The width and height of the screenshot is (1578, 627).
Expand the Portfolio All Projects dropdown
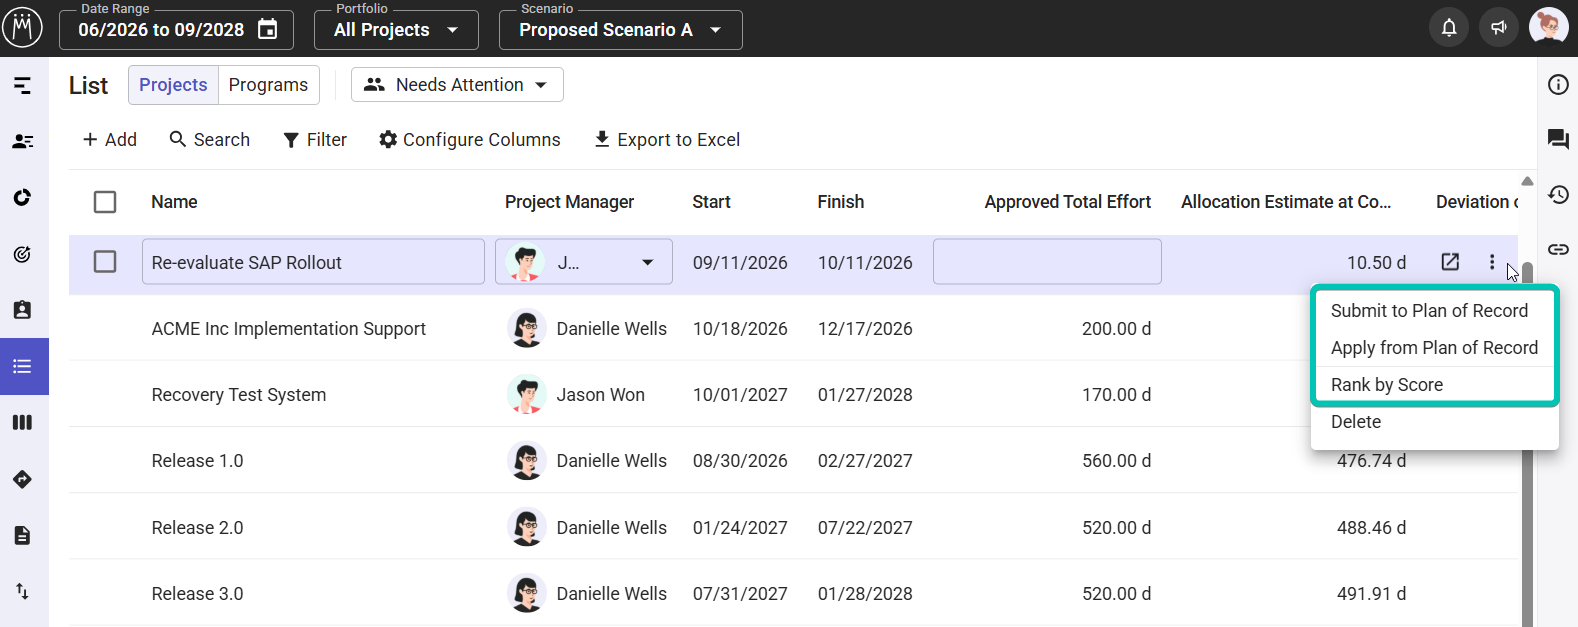pyautogui.click(x=396, y=30)
